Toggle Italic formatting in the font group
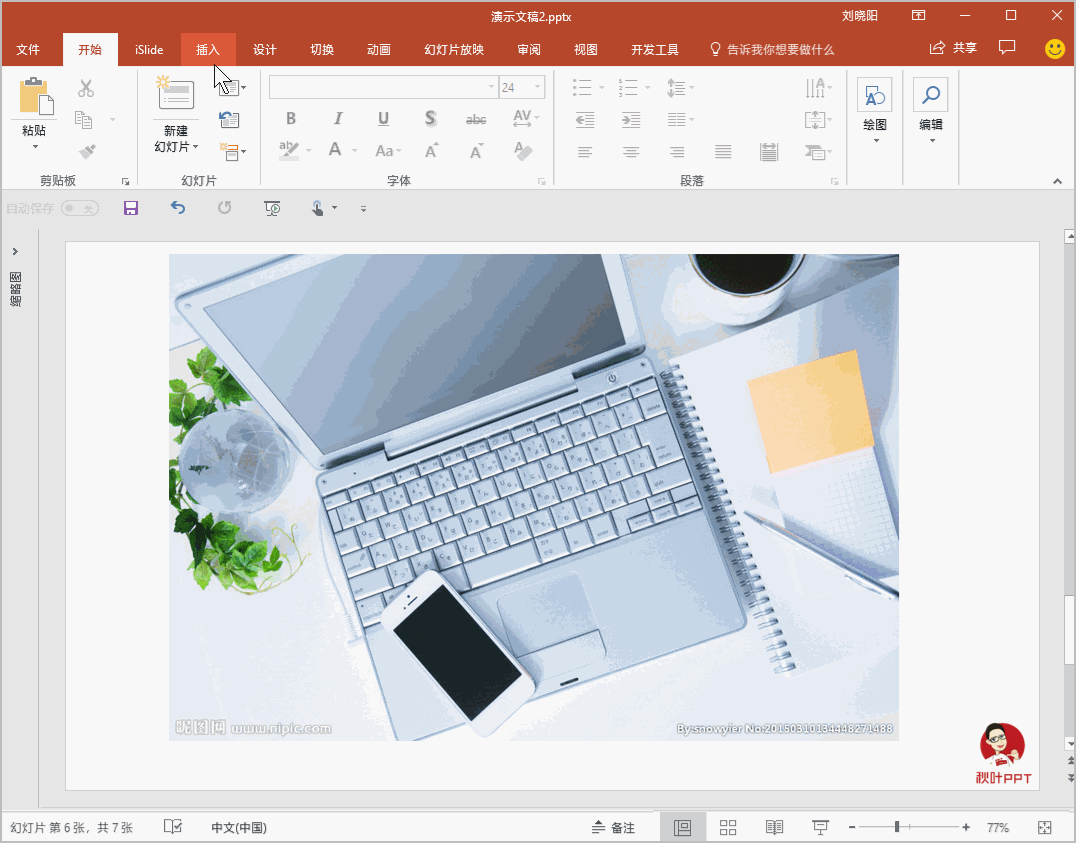1076x843 pixels. 338,119
